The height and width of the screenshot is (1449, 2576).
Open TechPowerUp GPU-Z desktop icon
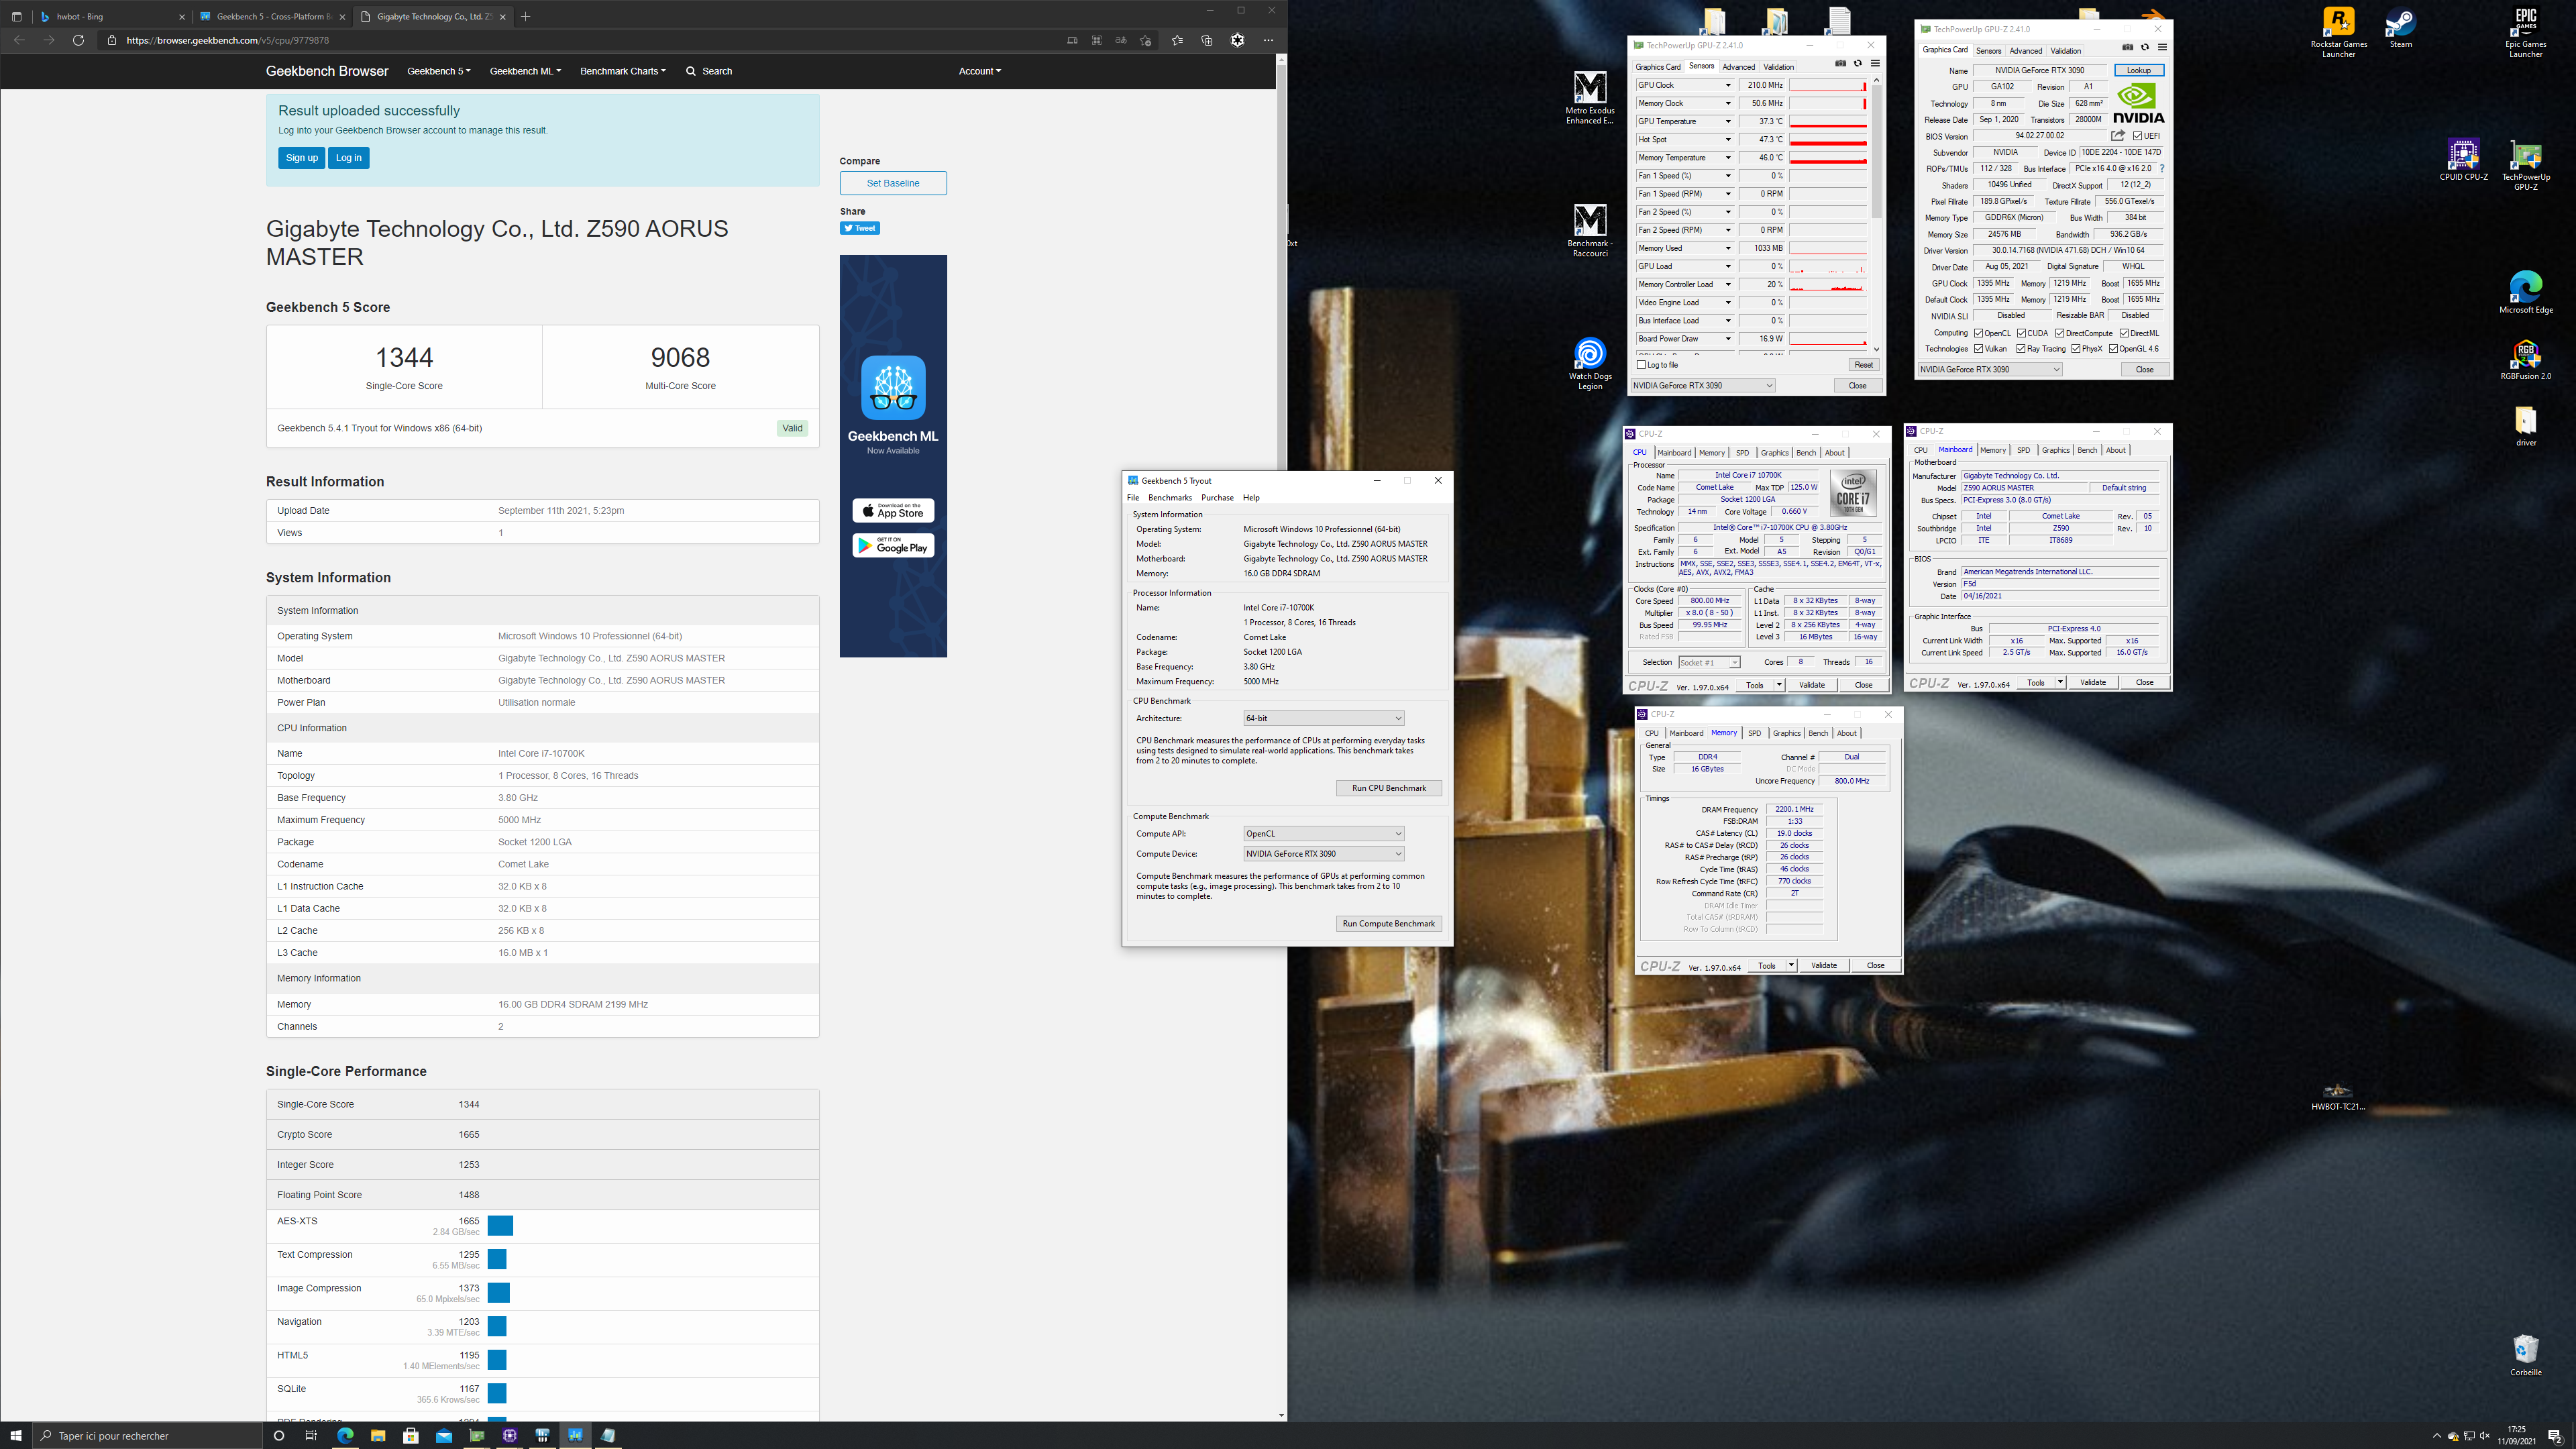point(2526,165)
